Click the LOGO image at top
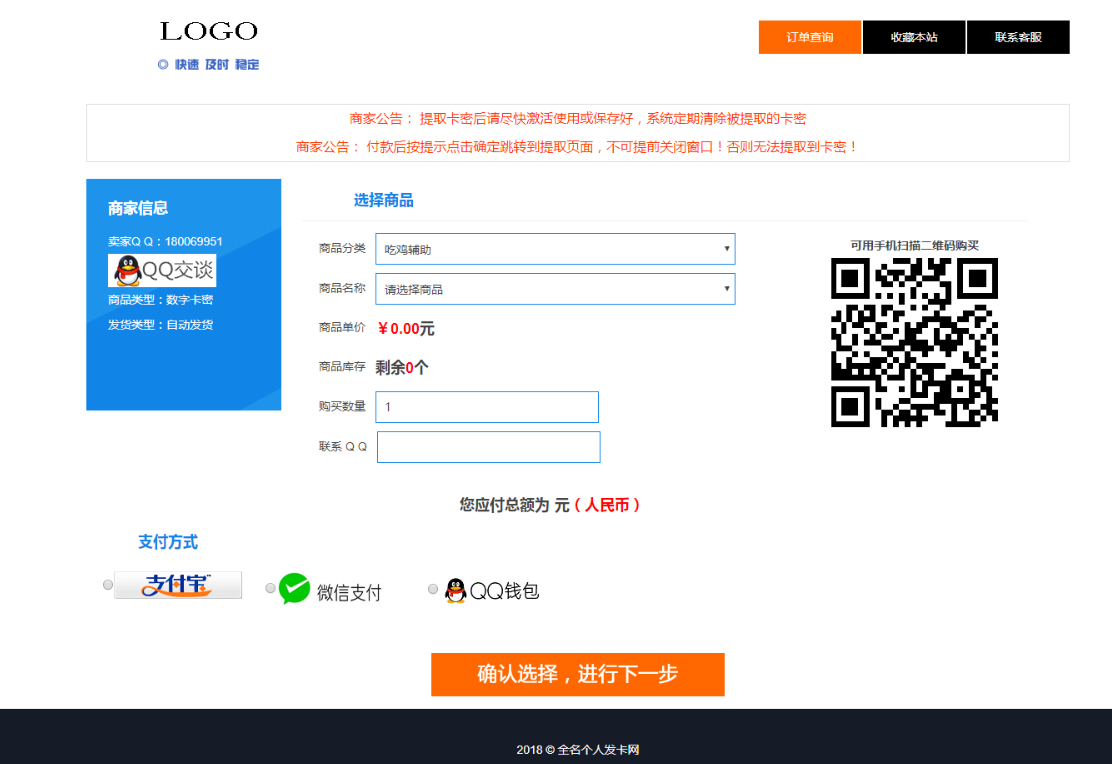Image resolution: width=1112 pixels, height=764 pixels. coord(208,31)
